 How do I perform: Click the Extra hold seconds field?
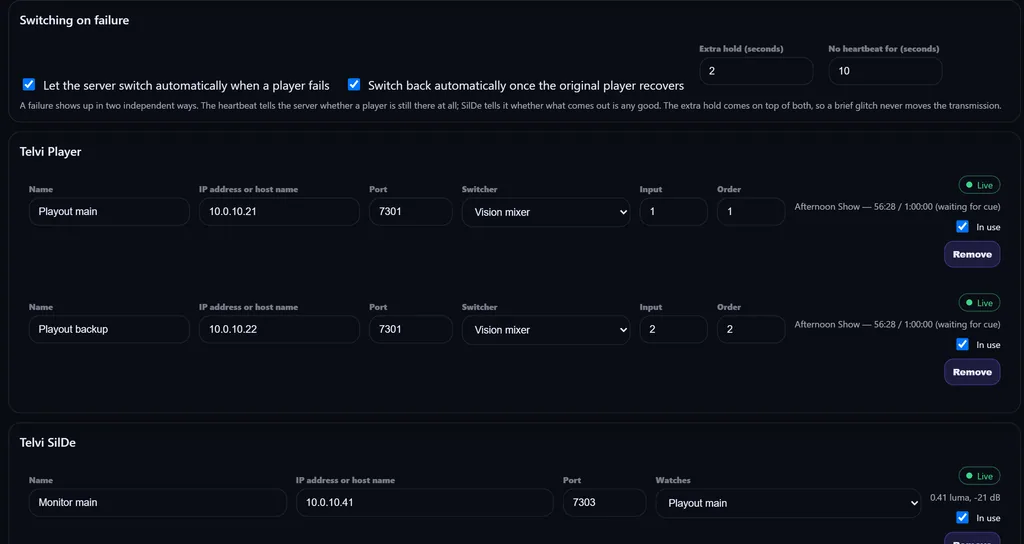coord(756,71)
